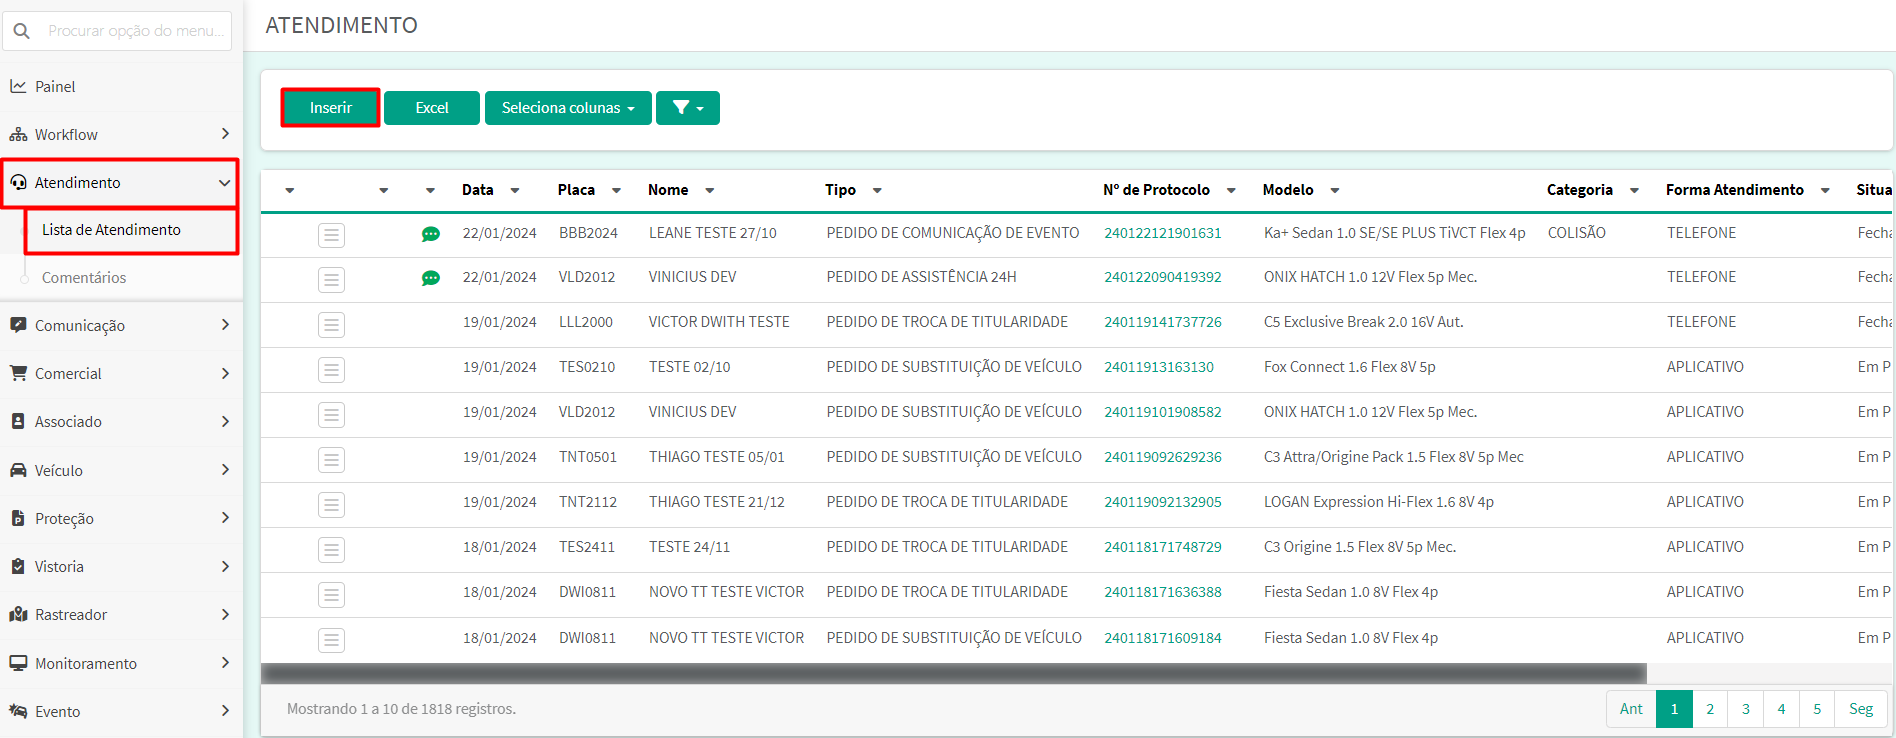The width and height of the screenshot is (1896, 738).
Task: Click the Rastreador map marker icon
Action: [x=18, y=614]
